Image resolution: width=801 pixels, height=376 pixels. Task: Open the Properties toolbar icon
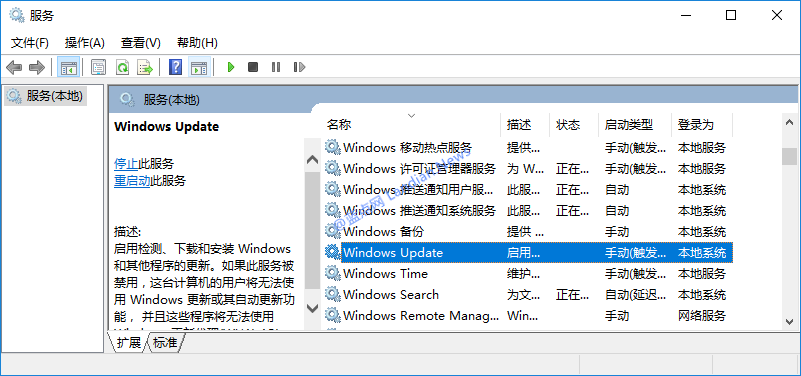98,67
